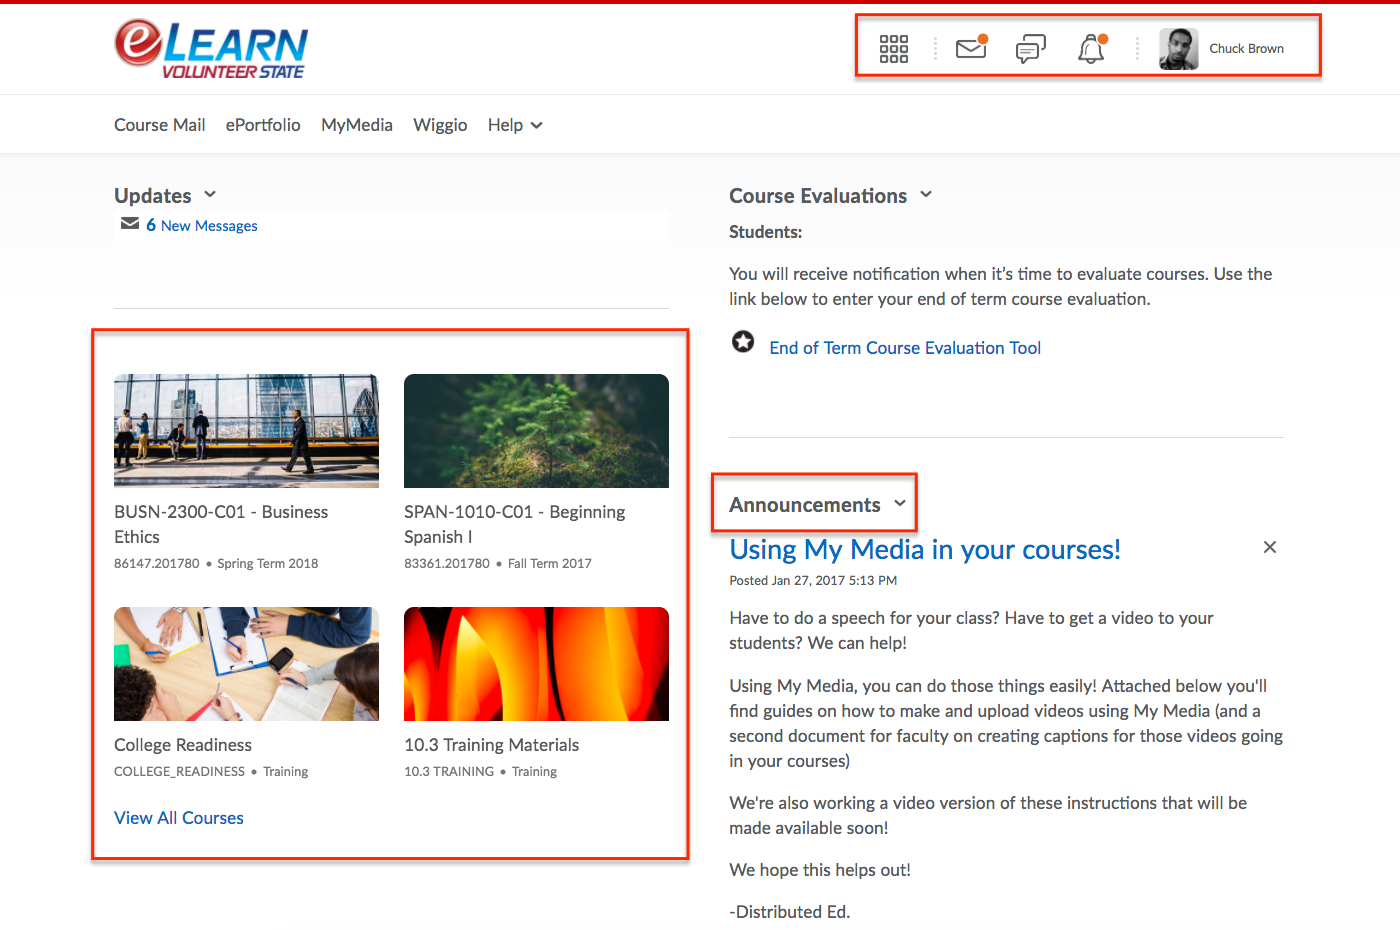Screen dimensions: 1400x930
Task: Click the star icon beside Course Evaluation Tool
Action: pyautogui.click(x=743, y=342)
